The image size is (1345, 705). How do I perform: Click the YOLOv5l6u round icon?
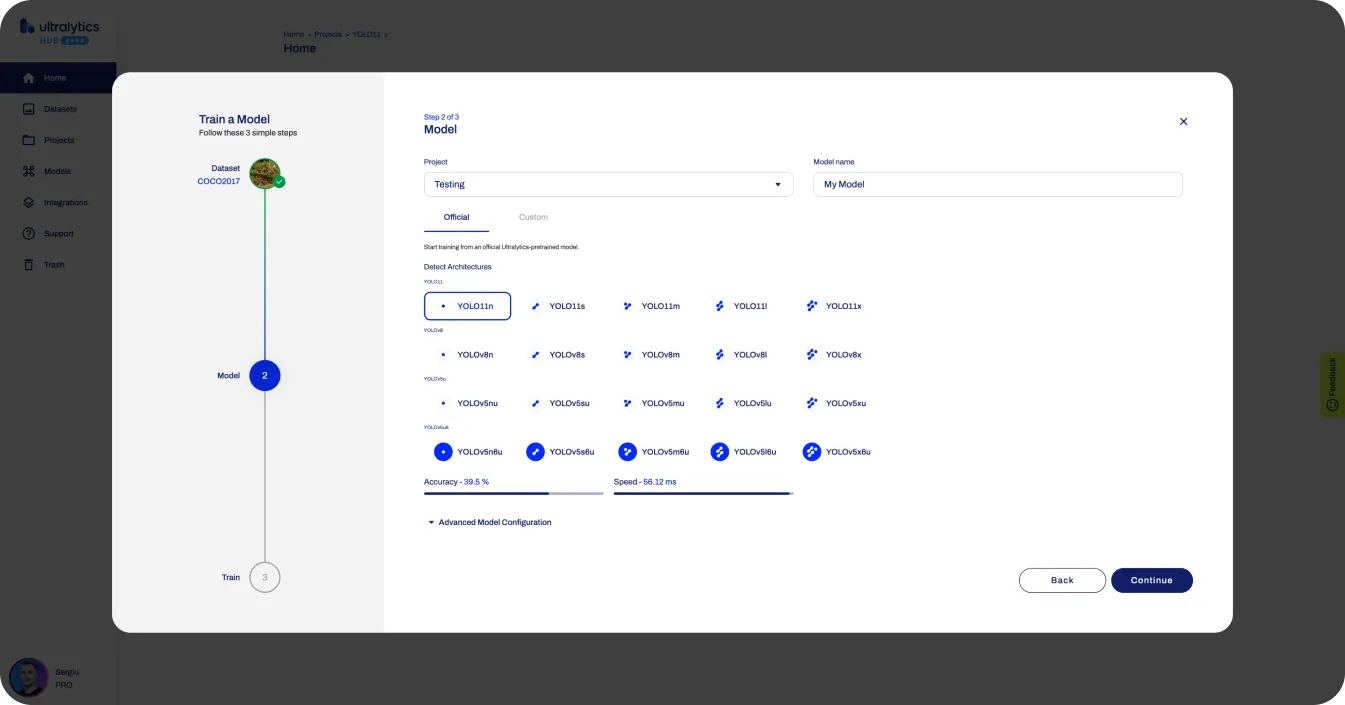720,452
